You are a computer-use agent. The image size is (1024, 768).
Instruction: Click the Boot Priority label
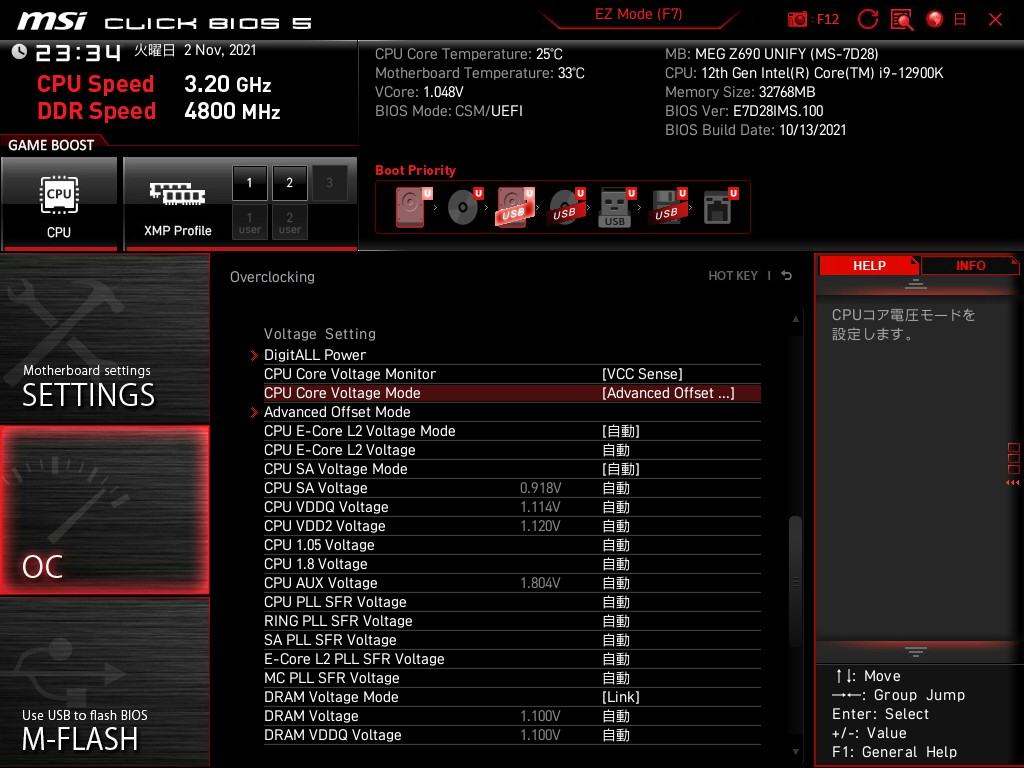(415, 170)
